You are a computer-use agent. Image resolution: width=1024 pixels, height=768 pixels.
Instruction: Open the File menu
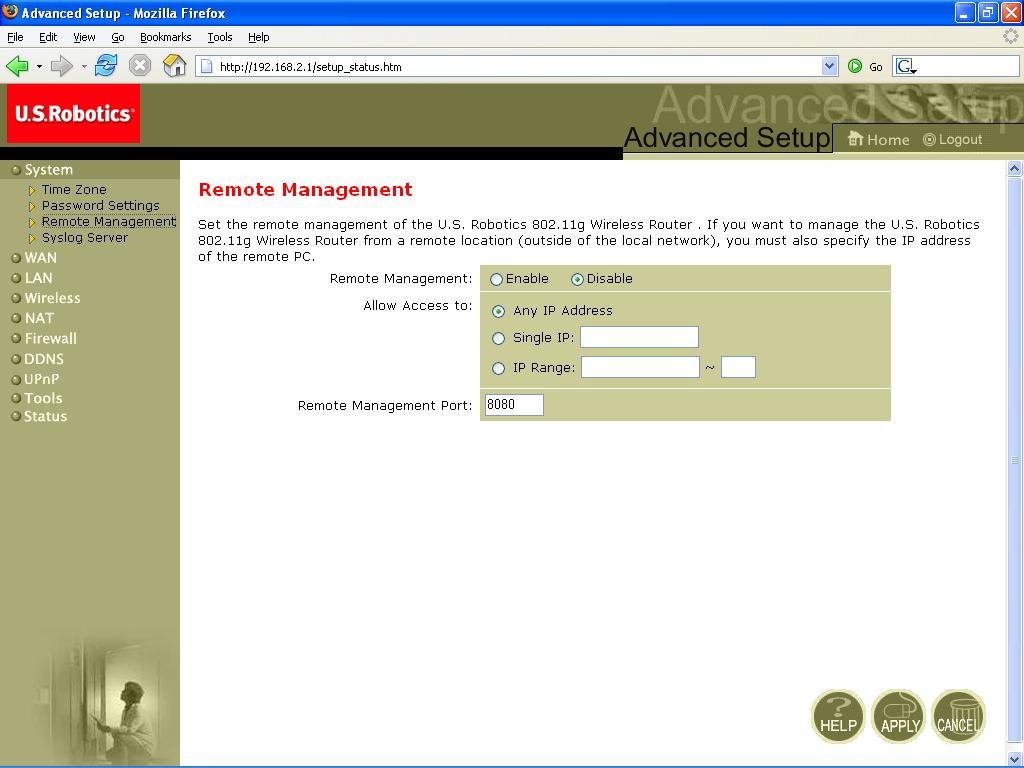point(15,37)
